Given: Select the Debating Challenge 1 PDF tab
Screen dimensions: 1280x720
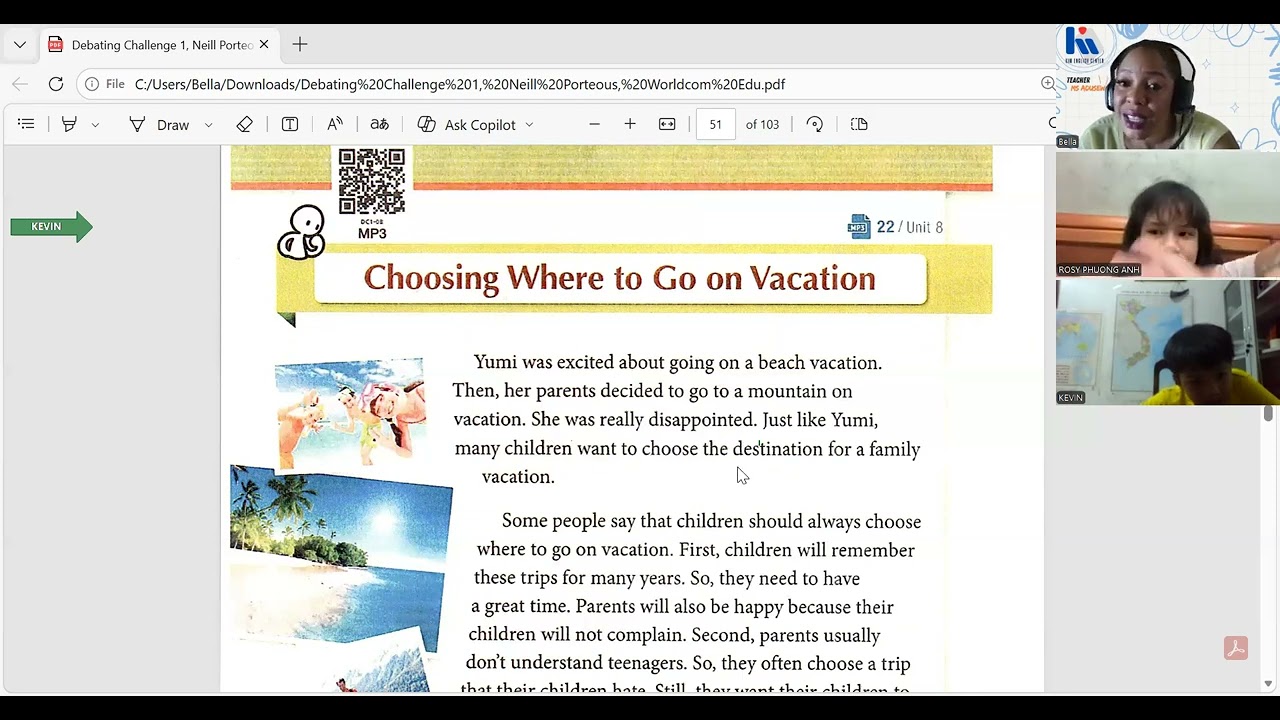Looking at the screenshot, I should 160,45.
